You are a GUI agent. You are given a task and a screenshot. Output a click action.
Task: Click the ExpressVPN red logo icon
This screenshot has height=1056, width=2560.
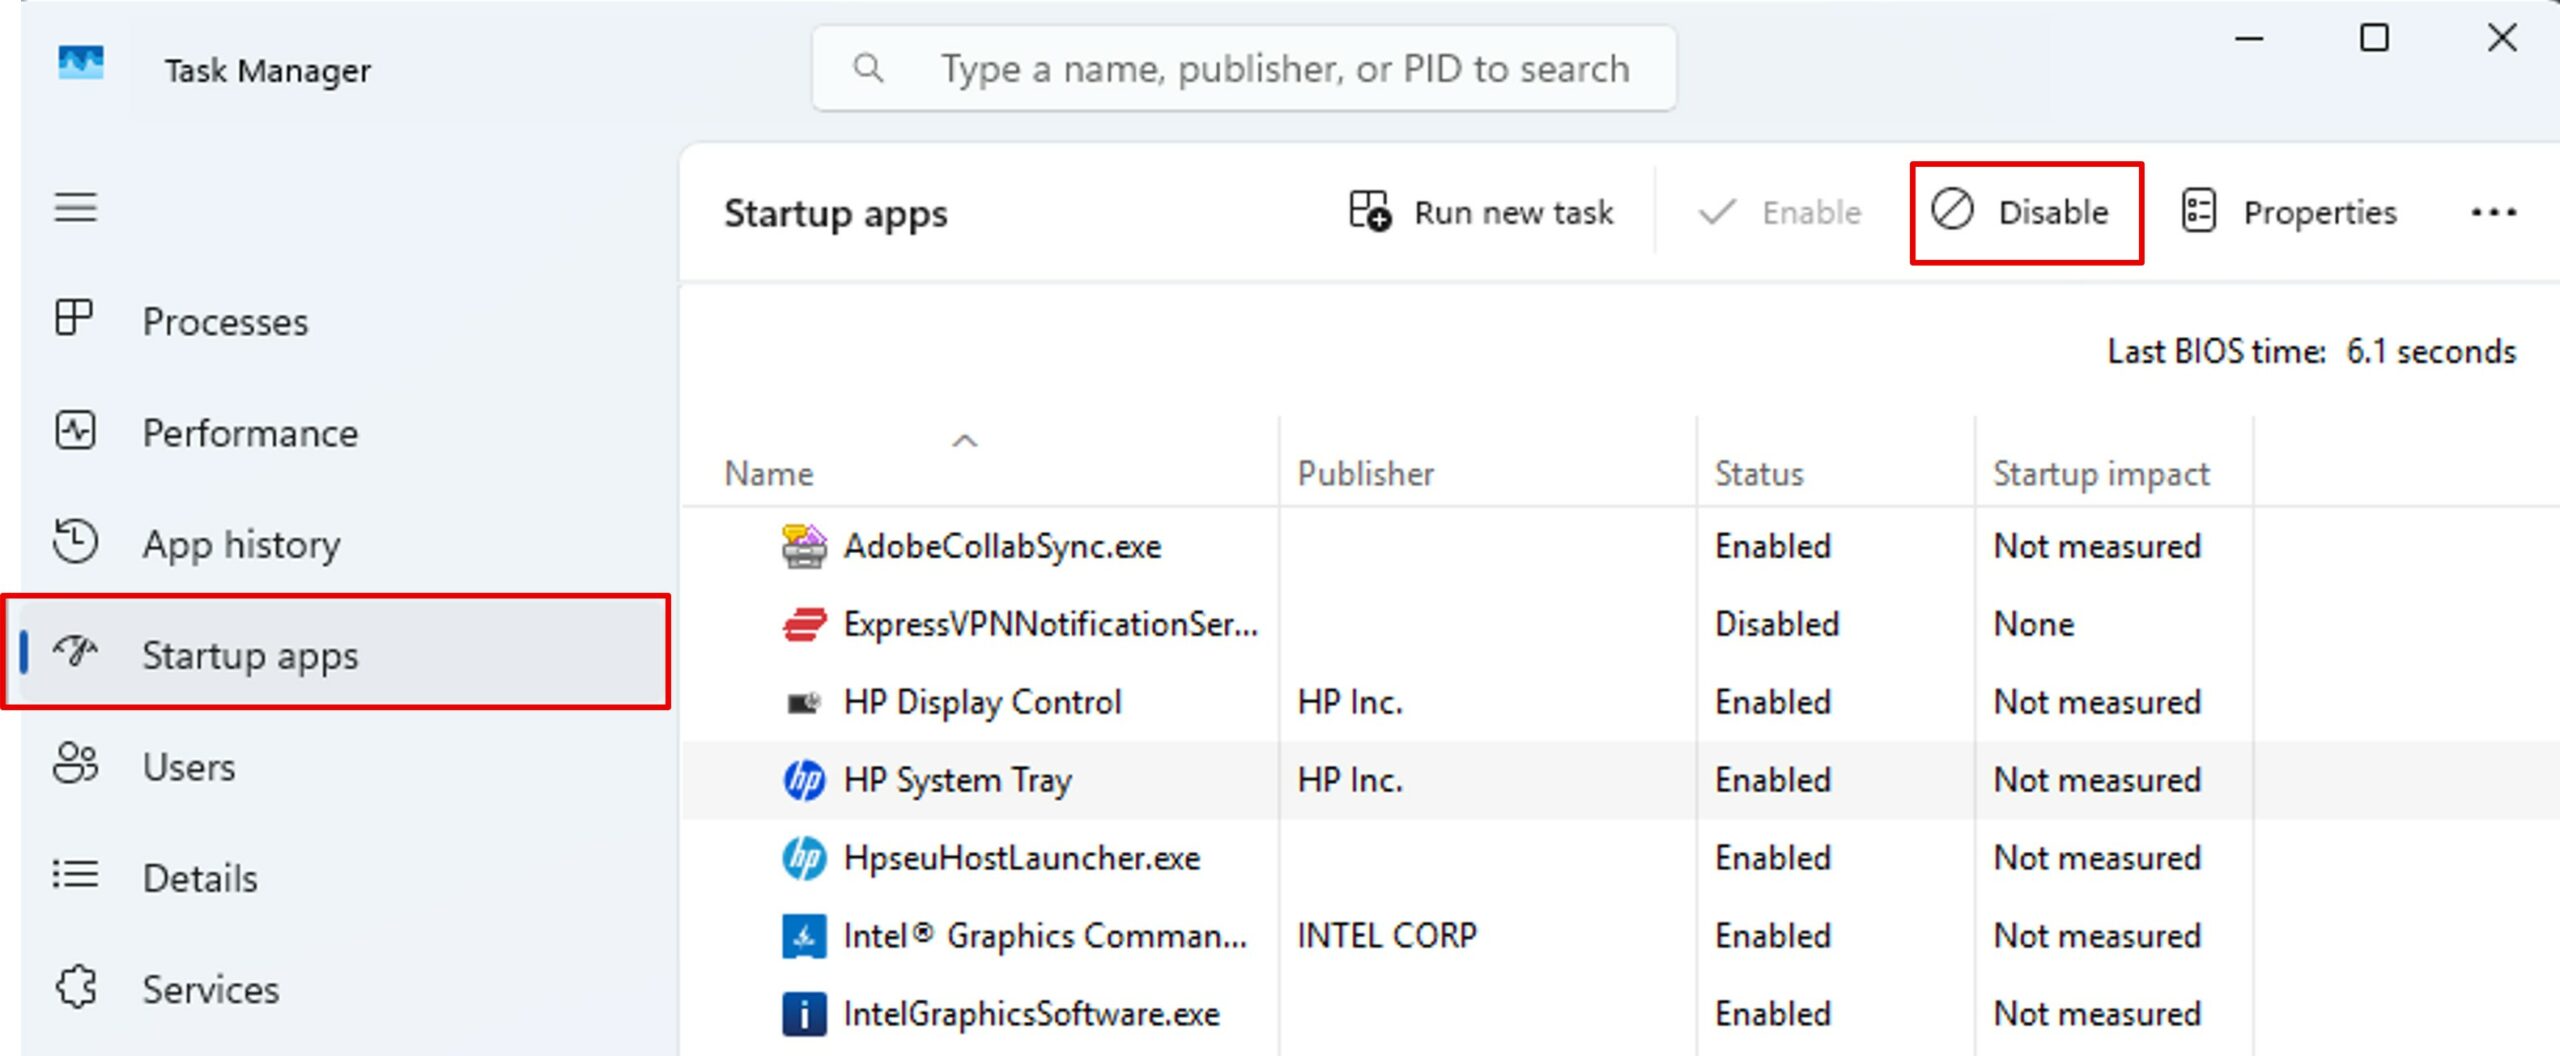click(804, 624)
